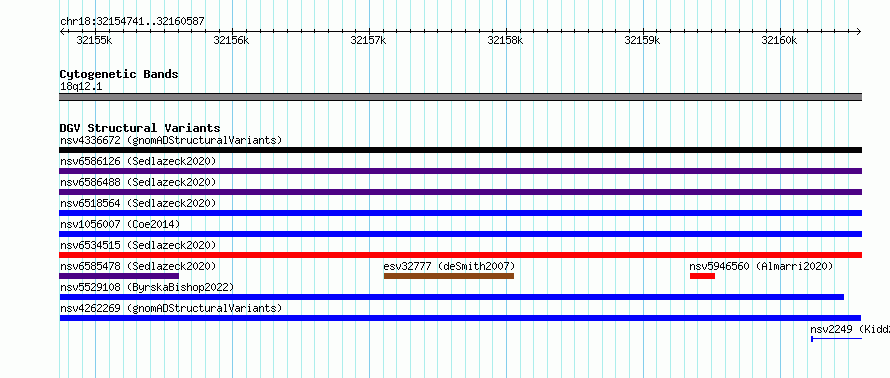
Task: Click the short purple bar under nsv6585478
Action: click(119, 276)
